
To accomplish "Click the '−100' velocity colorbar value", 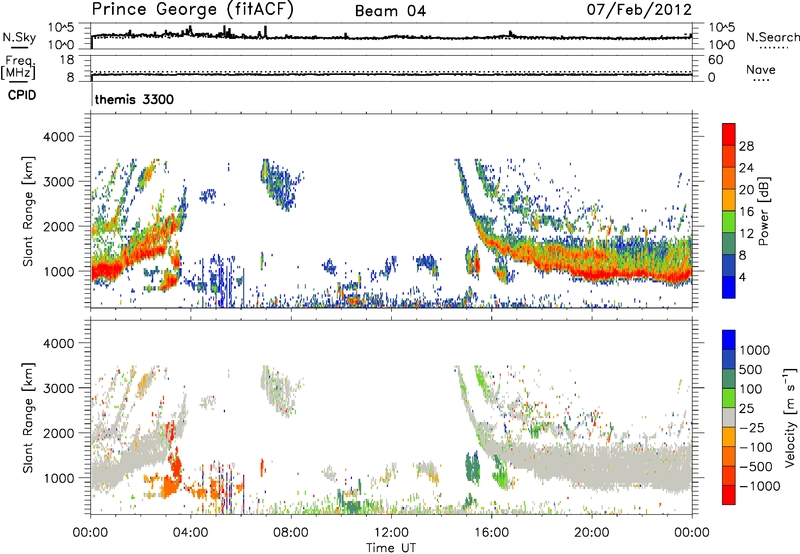I will pos(756,447).
